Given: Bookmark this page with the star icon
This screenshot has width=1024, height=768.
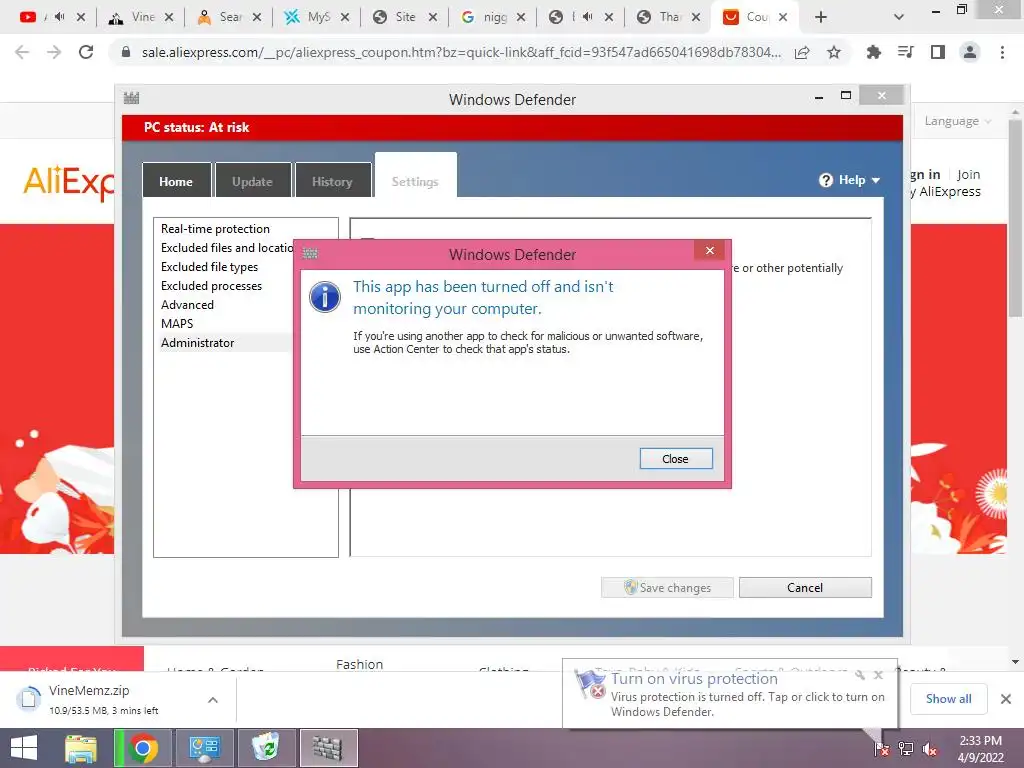Looking at the screenshot, I should click(x=834, y=52).
